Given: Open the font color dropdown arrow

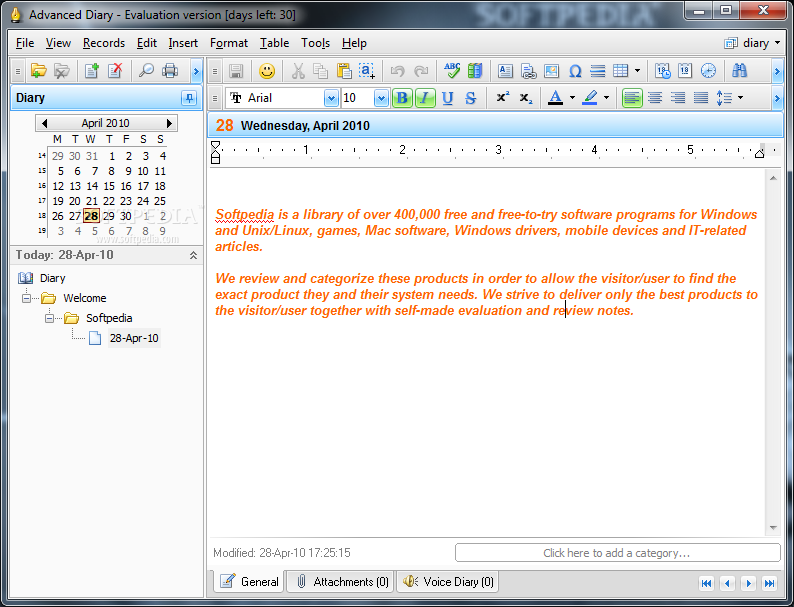Looking at the screenshot, I should coord(572,98).
